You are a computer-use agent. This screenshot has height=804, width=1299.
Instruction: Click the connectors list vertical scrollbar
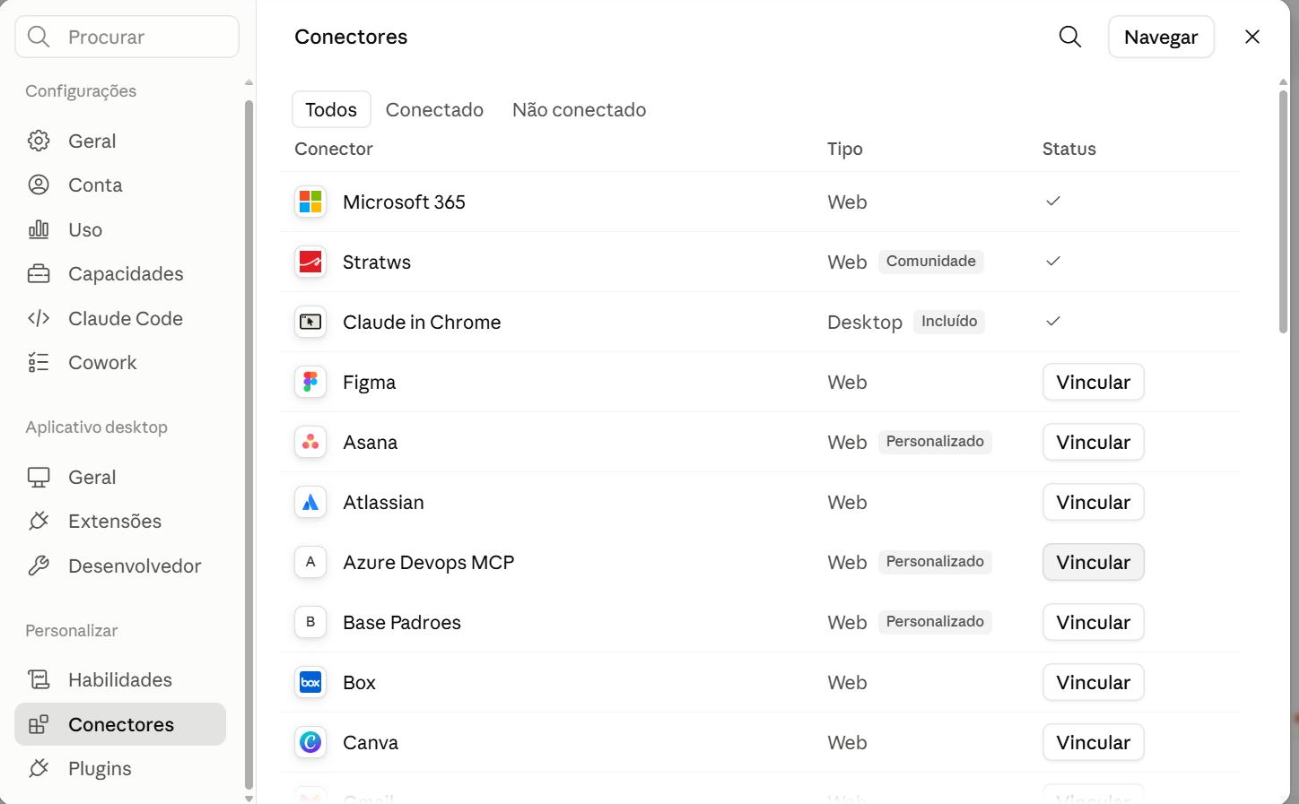tap(1283, 212)
